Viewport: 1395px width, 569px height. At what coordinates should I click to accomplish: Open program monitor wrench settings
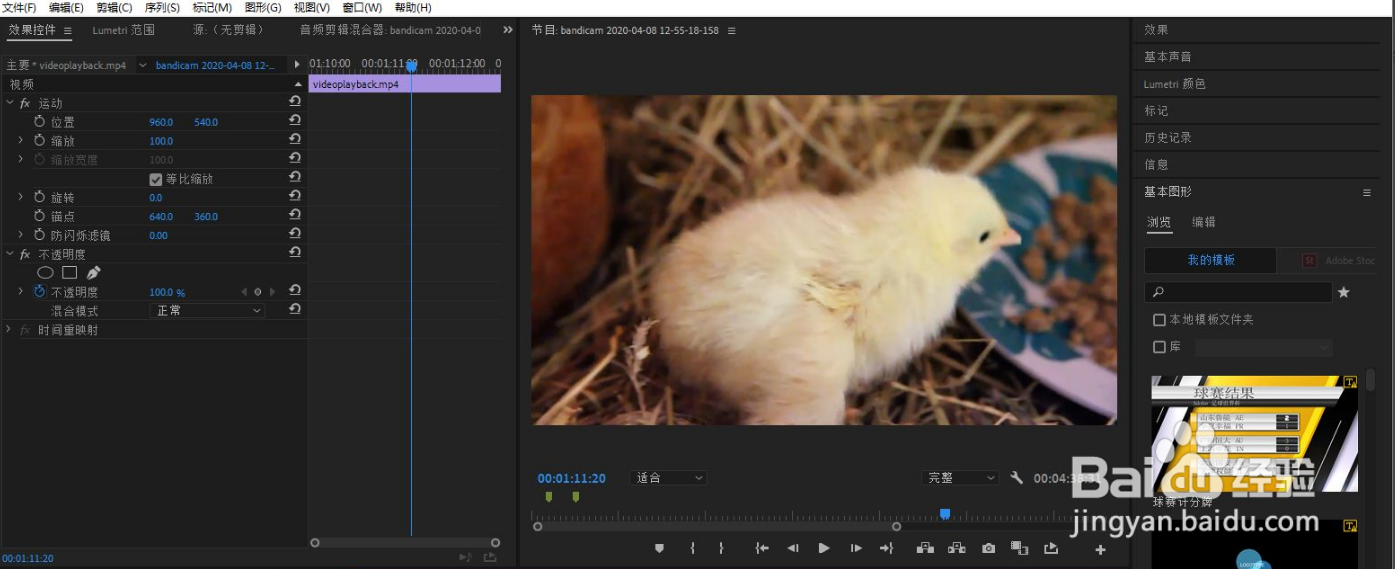point(1017,478)
